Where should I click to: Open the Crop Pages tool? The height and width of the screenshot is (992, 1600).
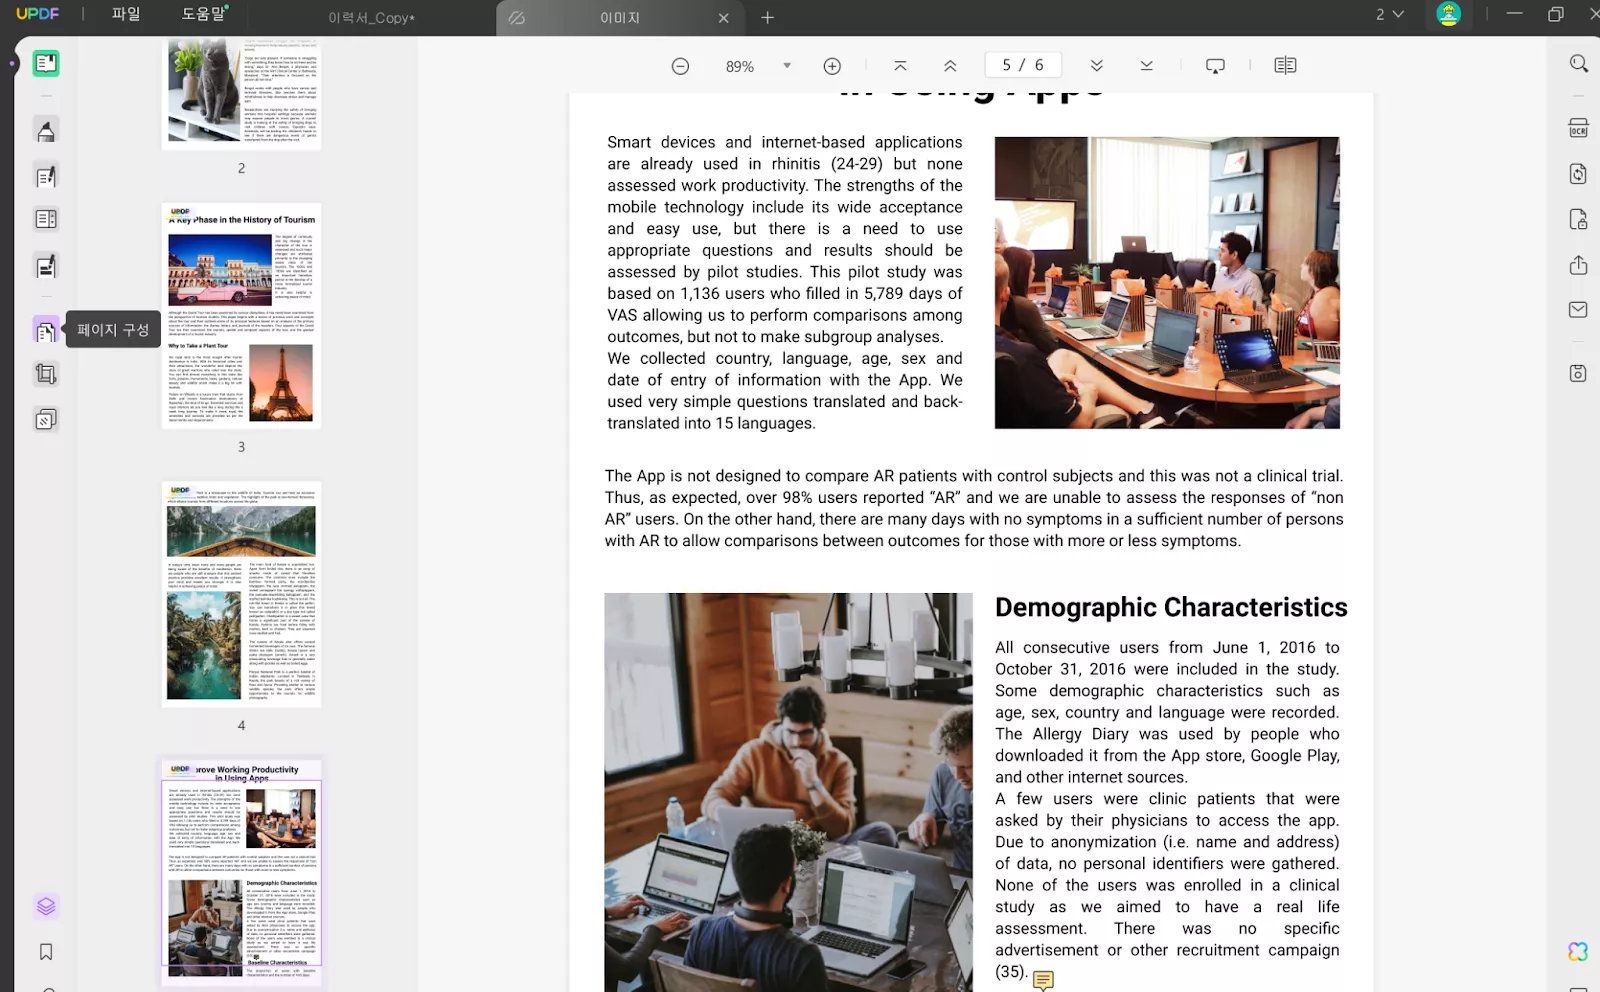point(46,374)
